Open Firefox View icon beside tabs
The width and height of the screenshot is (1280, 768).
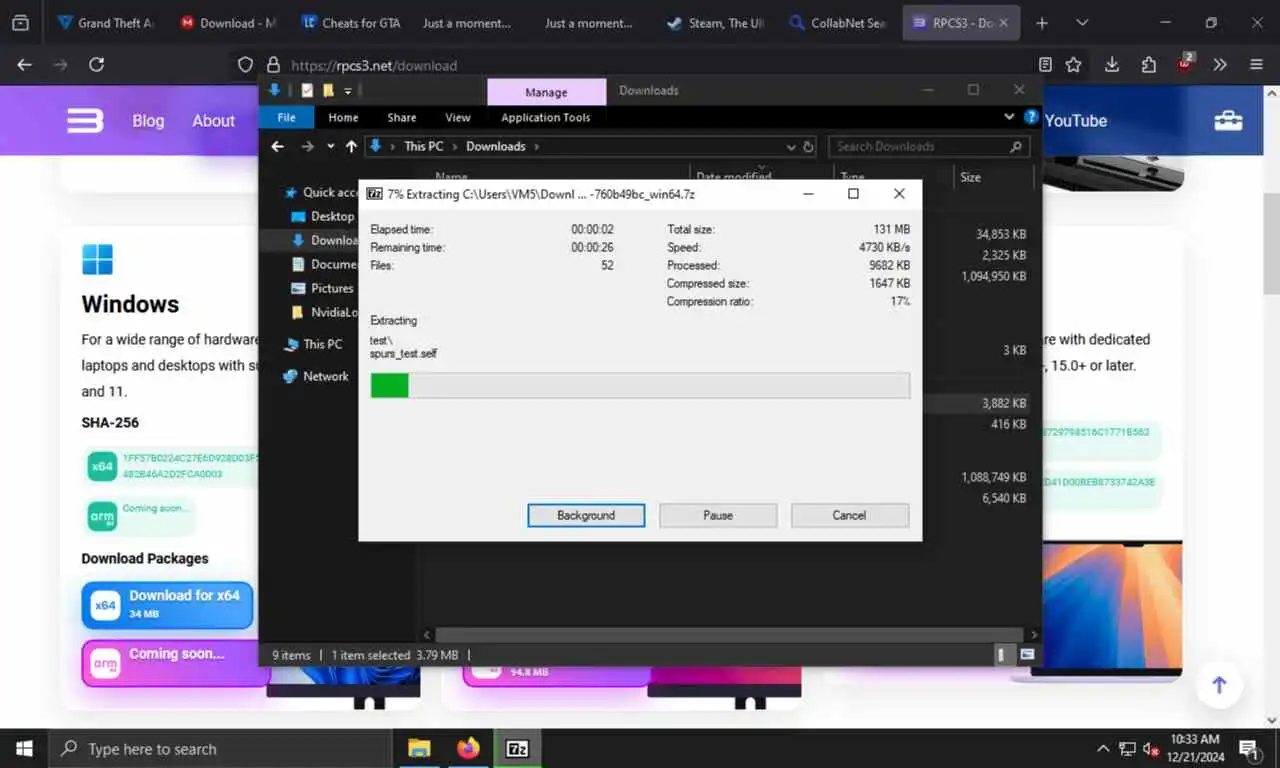20,22
